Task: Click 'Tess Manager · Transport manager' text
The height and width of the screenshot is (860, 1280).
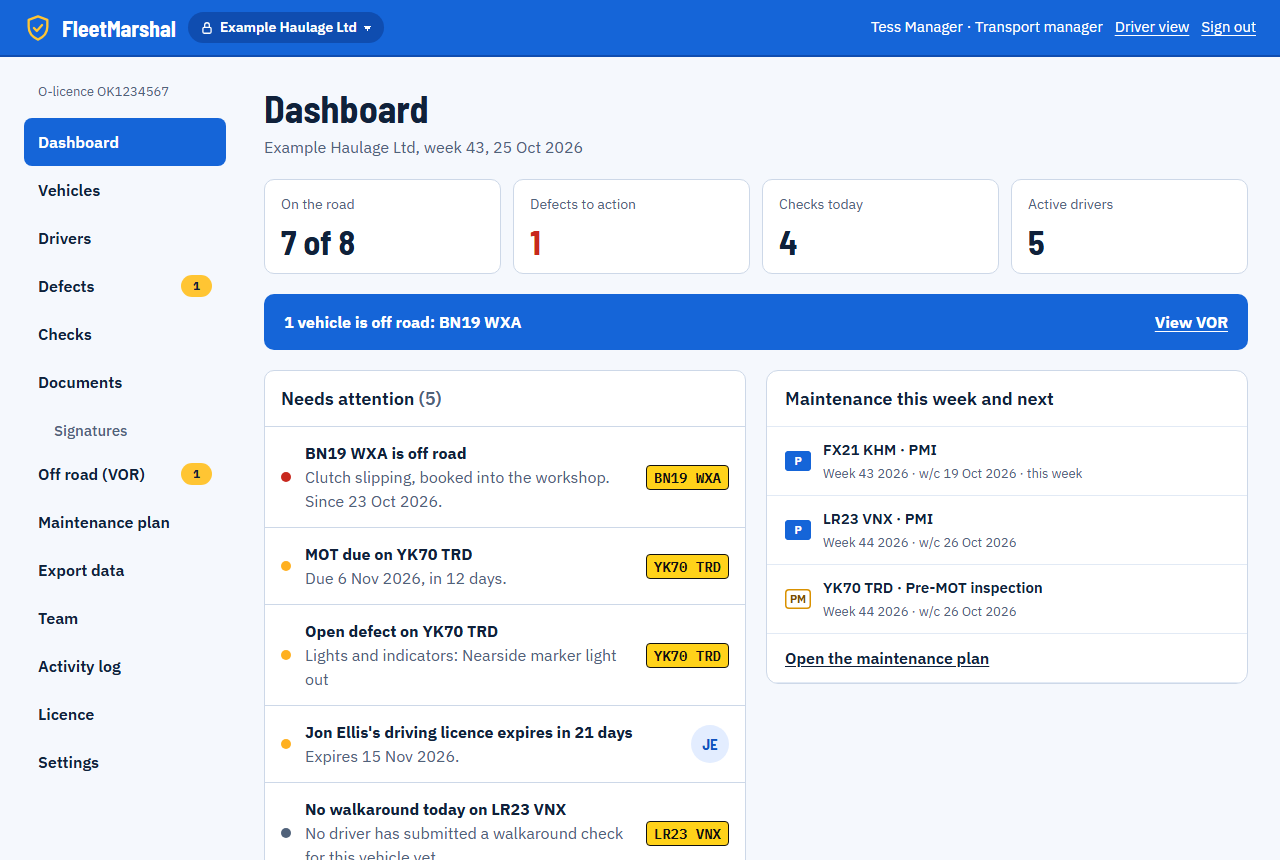Action: pyautogui.click(x=987, y=27)
